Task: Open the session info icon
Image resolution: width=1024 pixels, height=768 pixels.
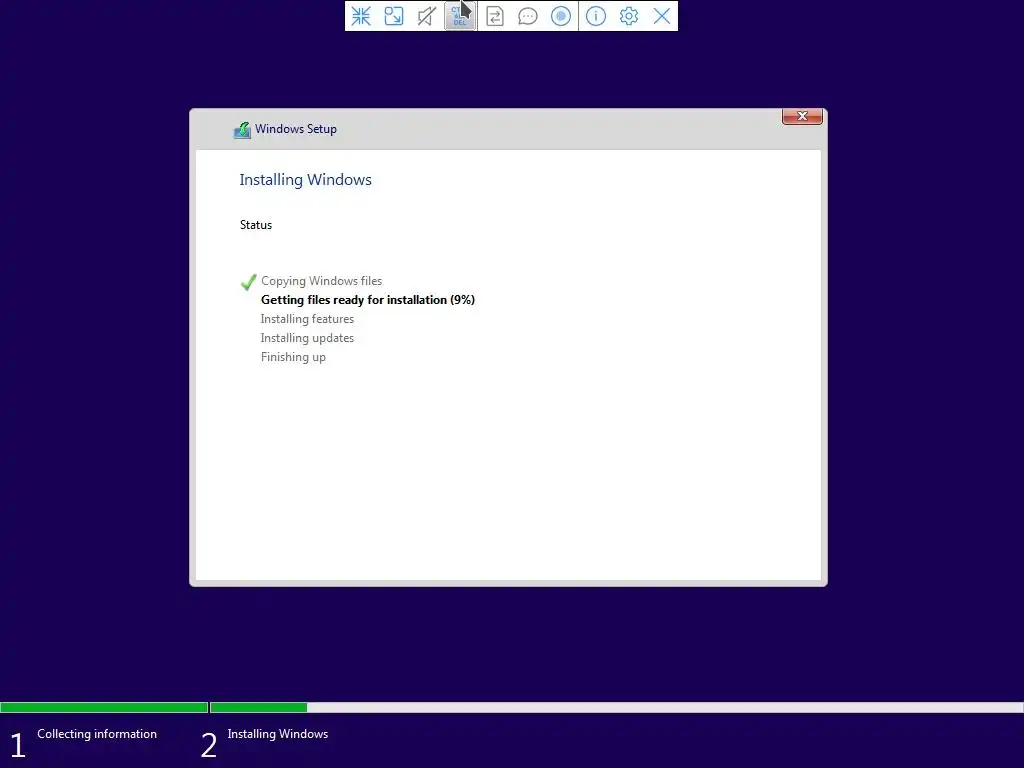Action: tap(596, 16)
